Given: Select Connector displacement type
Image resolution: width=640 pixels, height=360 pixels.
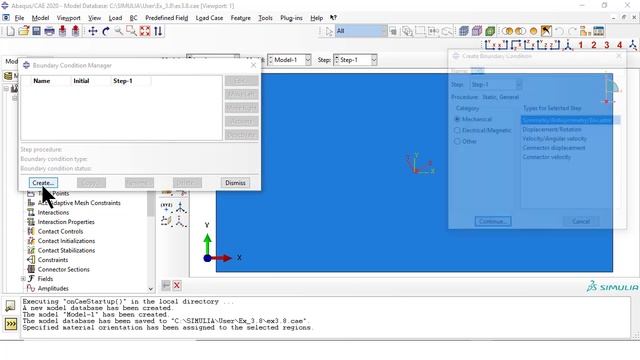Looking at the screenshot, I should pyautogui.click(x=553, y=148).
